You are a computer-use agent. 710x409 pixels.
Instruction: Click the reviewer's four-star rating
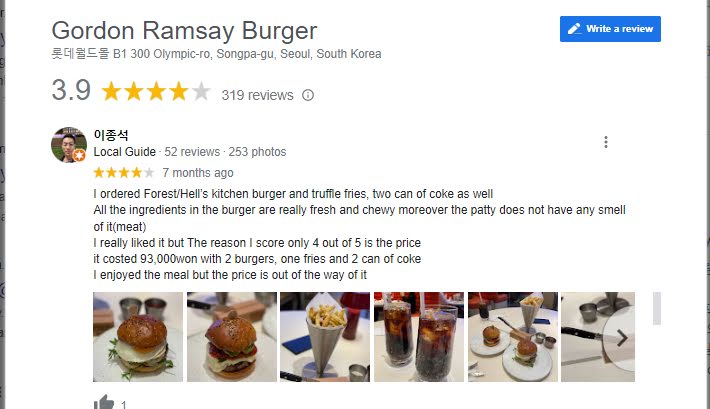[x=124, y=173]
